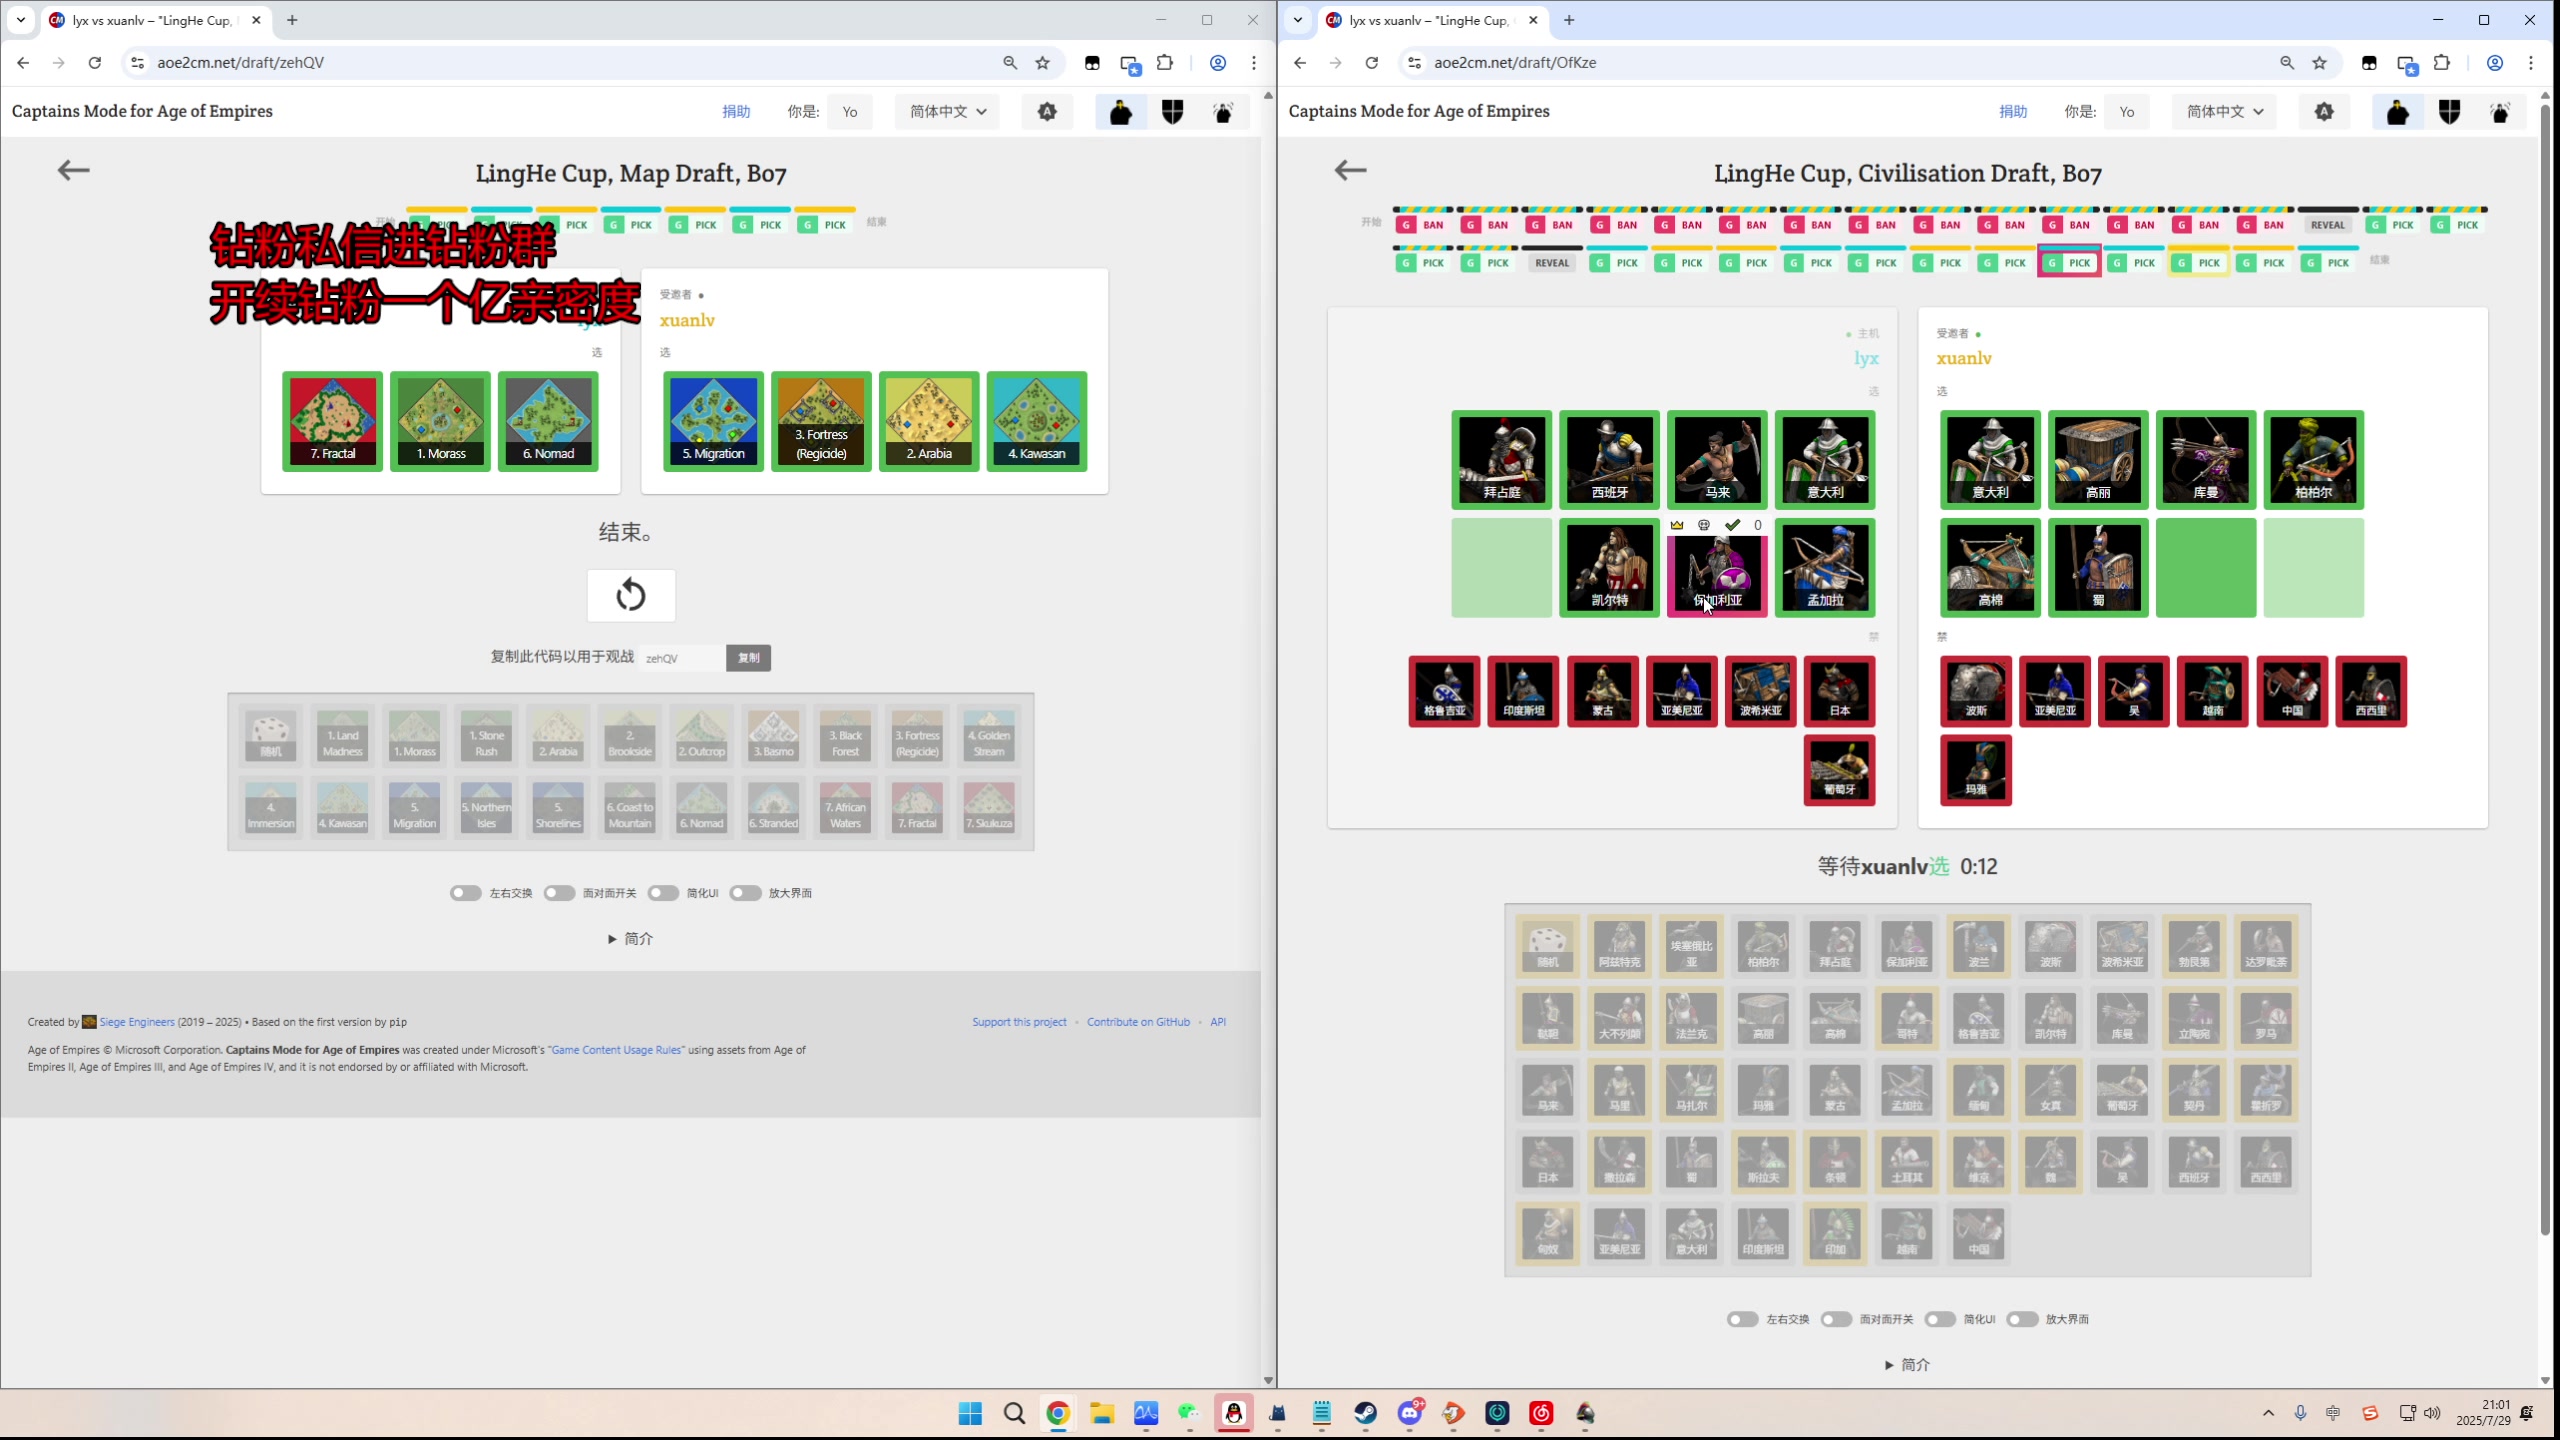Pick 马里 from the civilisation pool
Image resolution: width=2560 pixels, height=1440 pixels.
[1619, 1090]
